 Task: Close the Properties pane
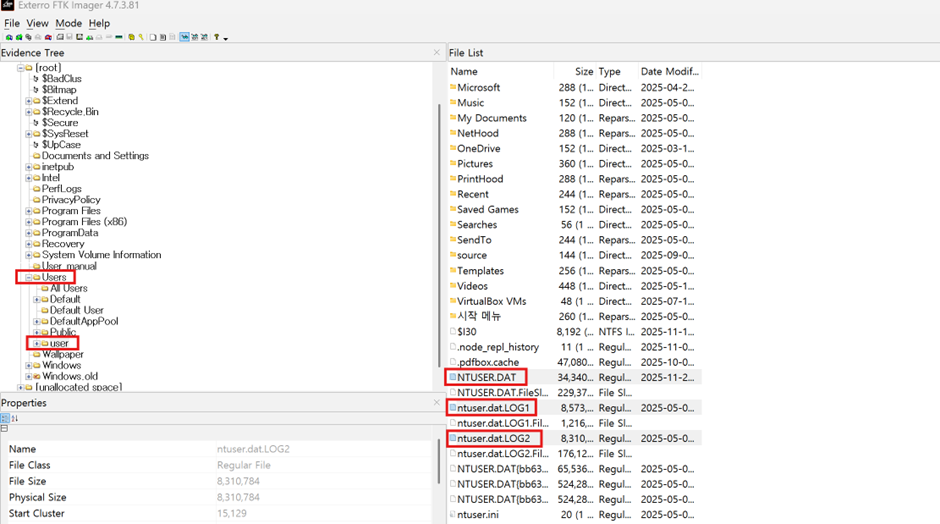436,402
